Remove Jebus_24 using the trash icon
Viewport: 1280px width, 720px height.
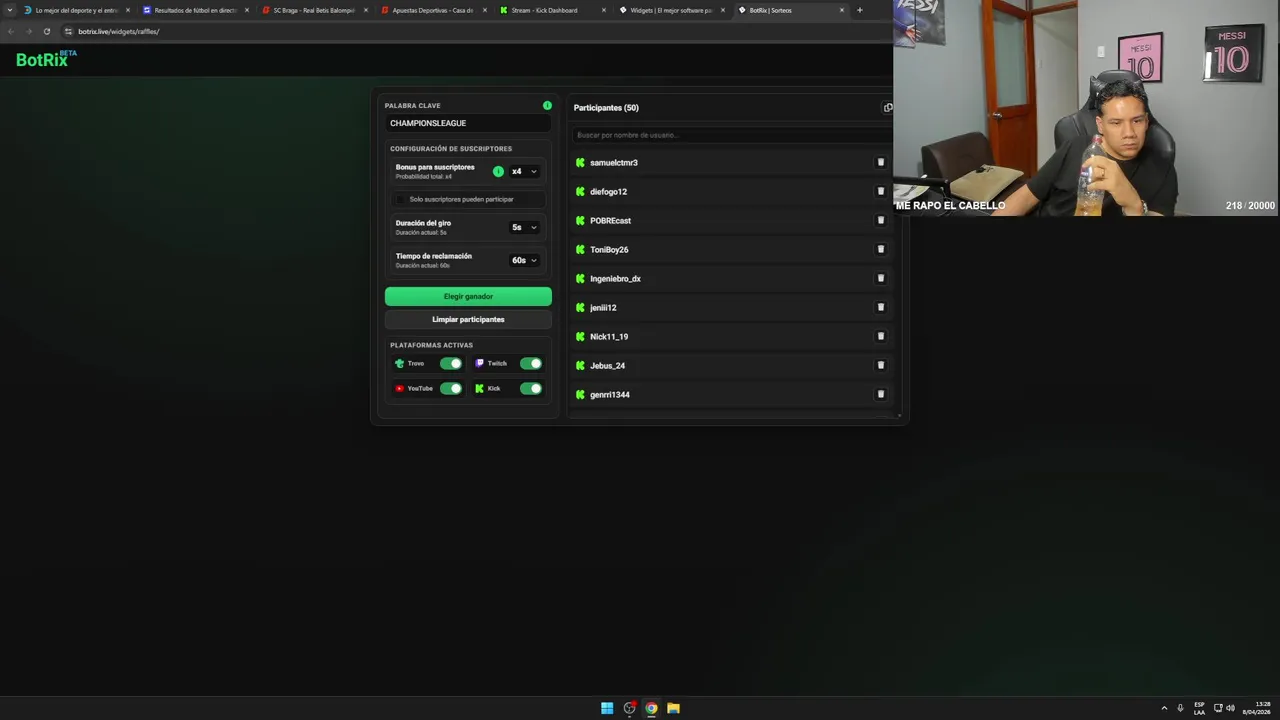[881, 365]
